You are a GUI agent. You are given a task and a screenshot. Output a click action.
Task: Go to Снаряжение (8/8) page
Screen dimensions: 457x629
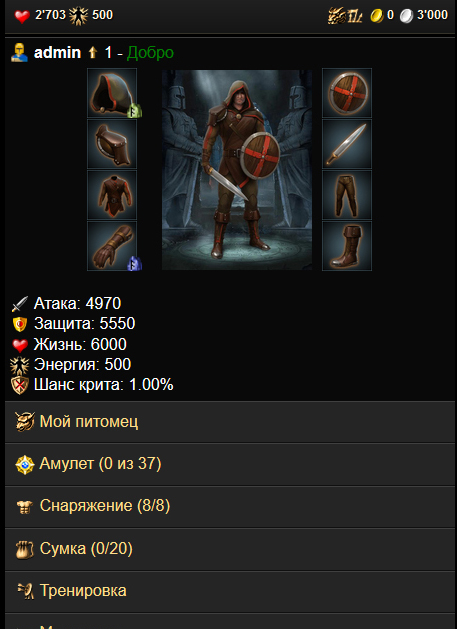(230, 507)
